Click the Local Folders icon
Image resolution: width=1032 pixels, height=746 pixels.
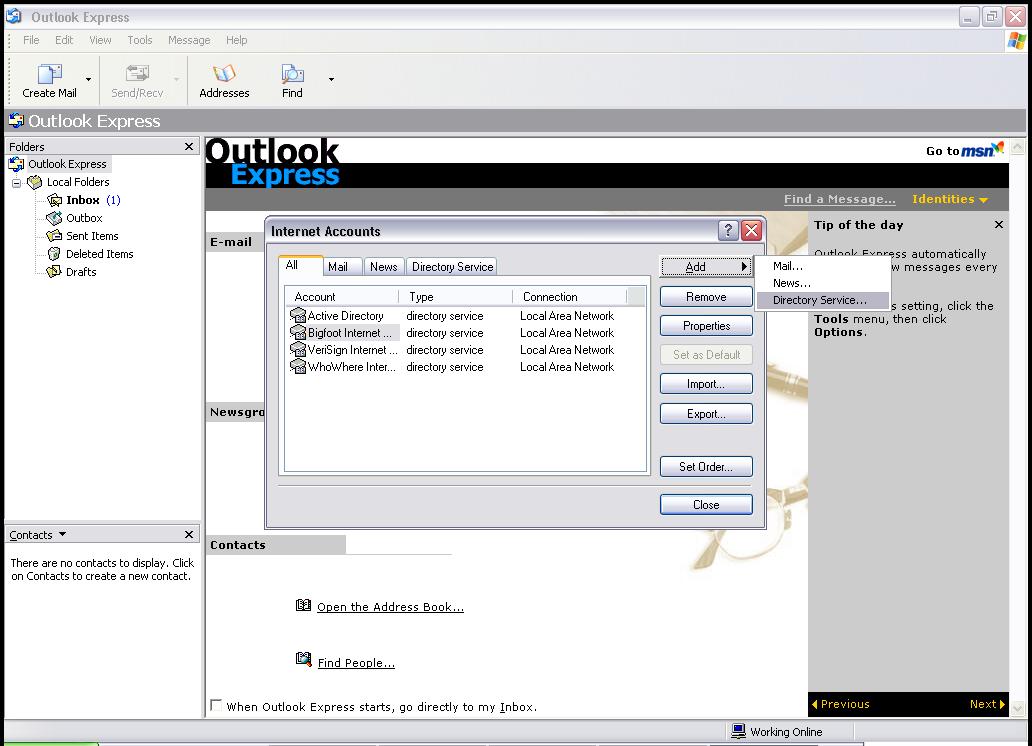35,182
